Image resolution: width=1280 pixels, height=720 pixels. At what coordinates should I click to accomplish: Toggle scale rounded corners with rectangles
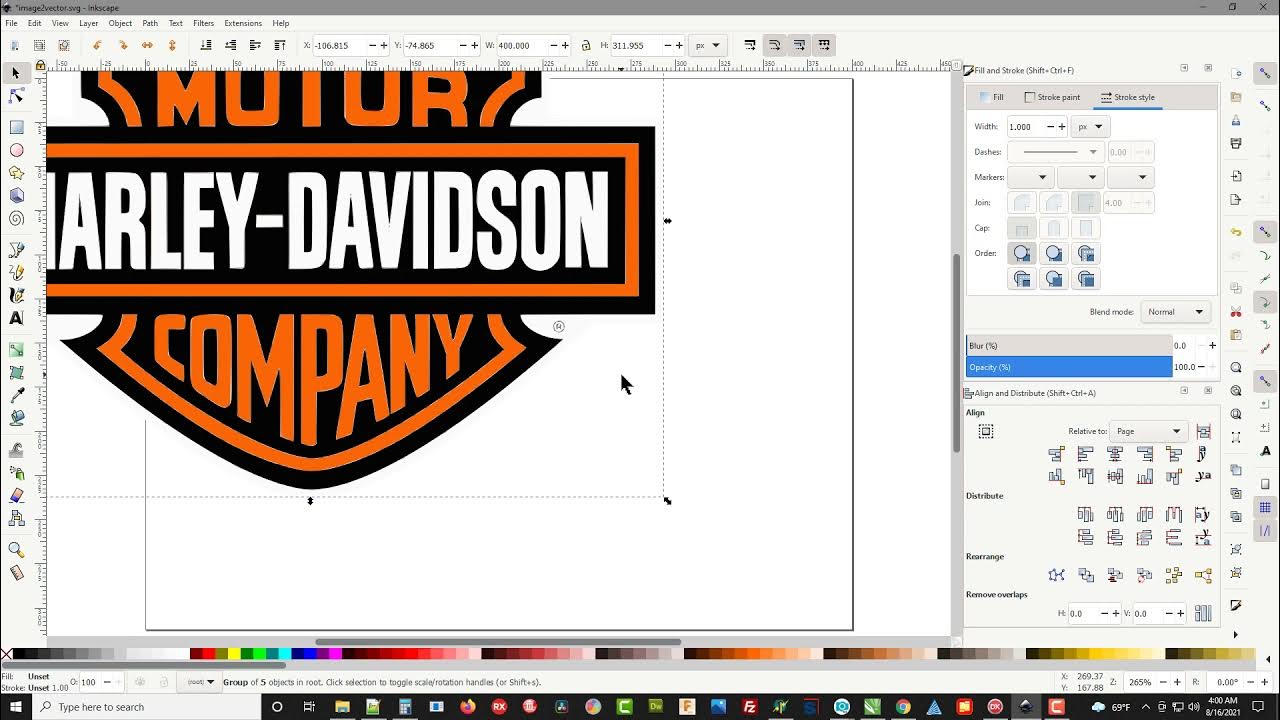775,45
